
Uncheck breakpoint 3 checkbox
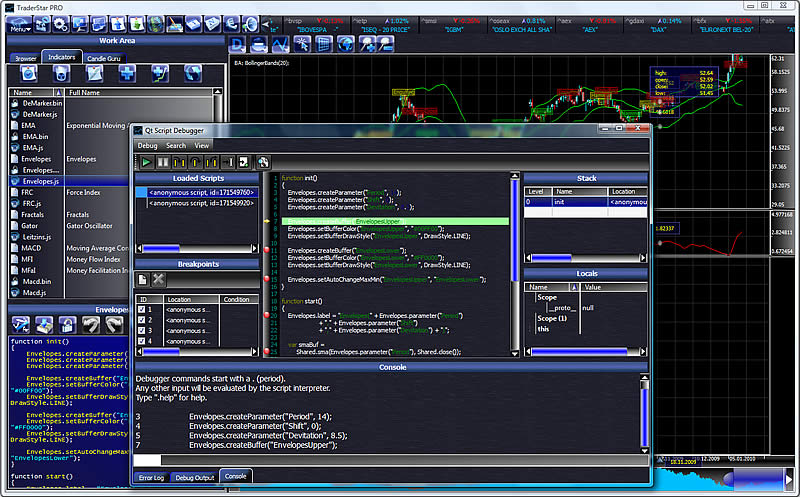142,331
